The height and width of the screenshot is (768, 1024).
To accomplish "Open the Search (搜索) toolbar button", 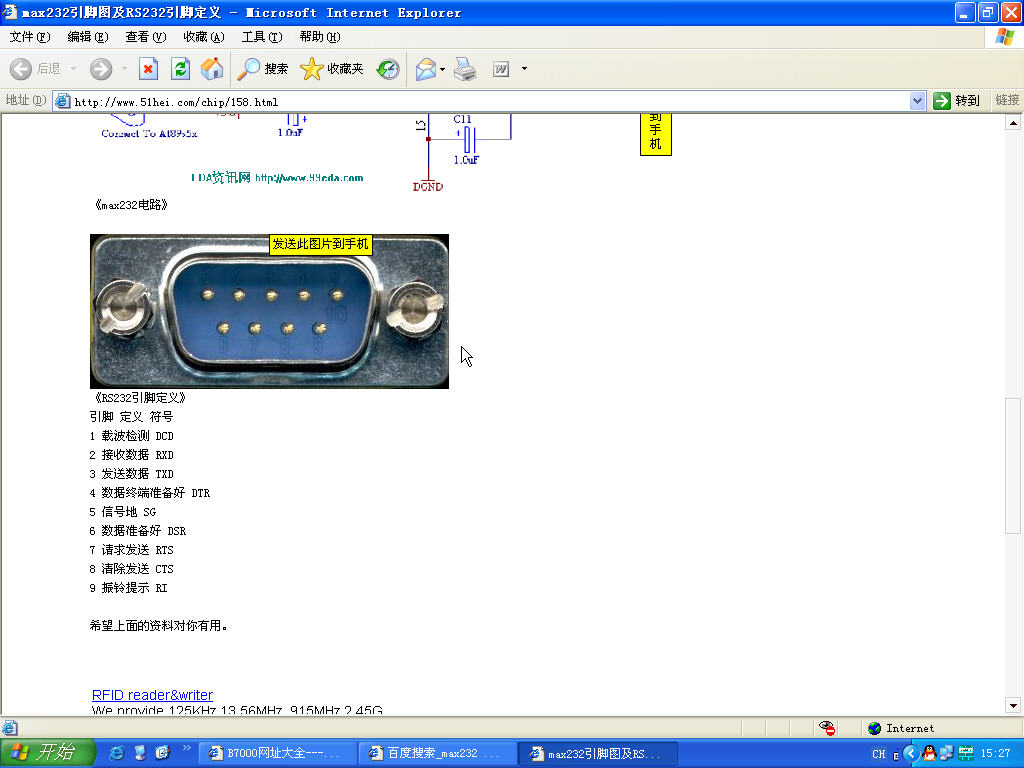I will tap(263, 69).
